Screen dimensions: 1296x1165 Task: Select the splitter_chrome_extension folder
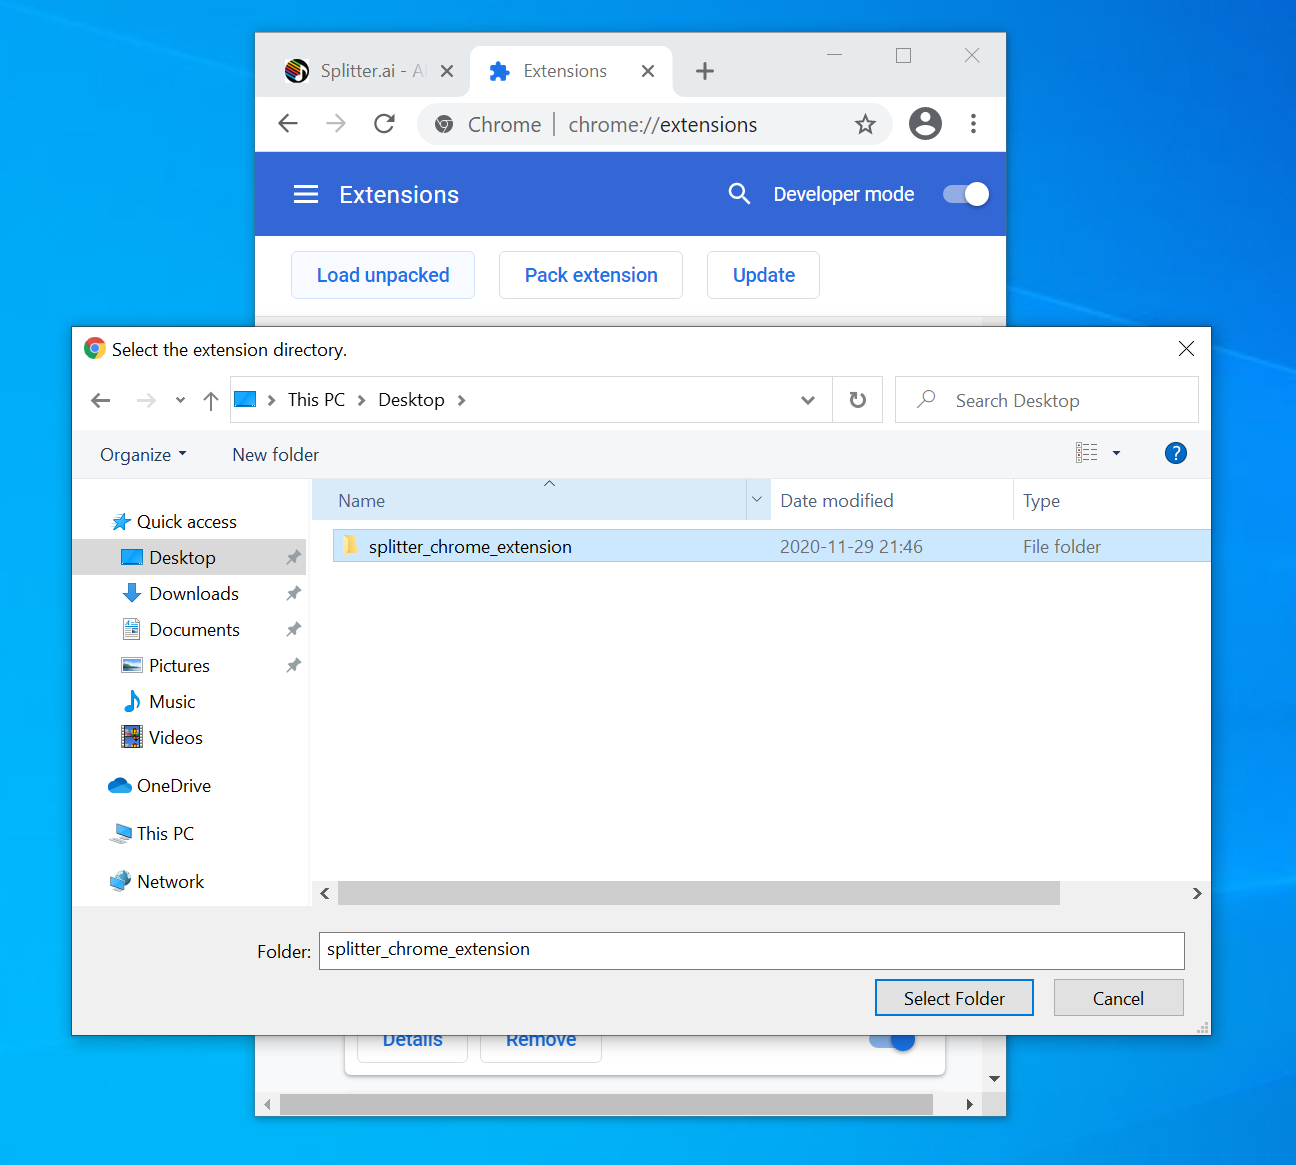coord(470,547)
